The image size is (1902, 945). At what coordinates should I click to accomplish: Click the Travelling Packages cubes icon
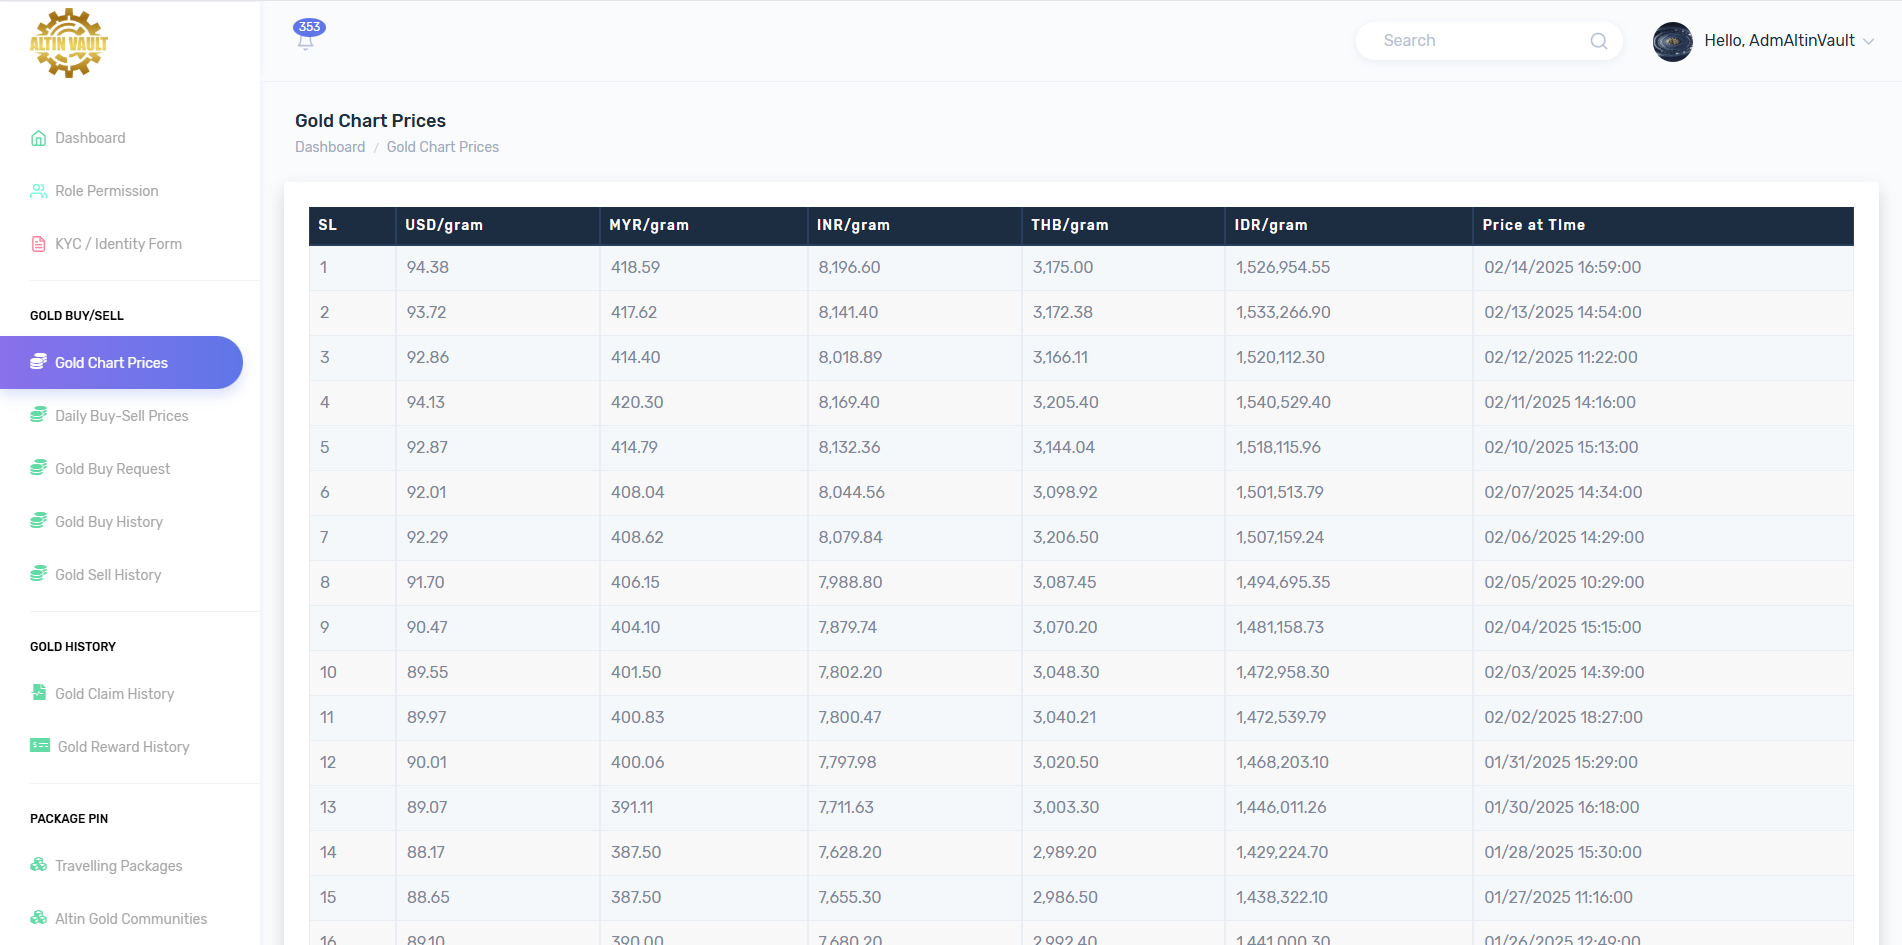tap(38, 865)
